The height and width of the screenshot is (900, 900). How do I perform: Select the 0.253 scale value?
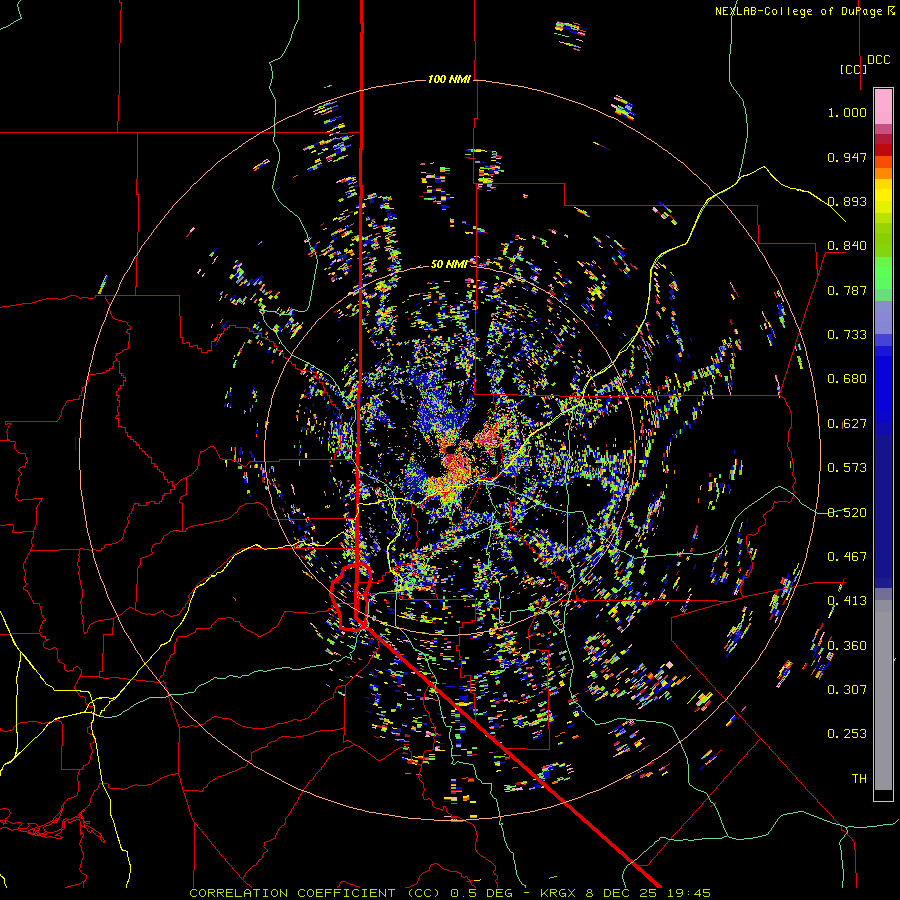[x=847, y=734]
